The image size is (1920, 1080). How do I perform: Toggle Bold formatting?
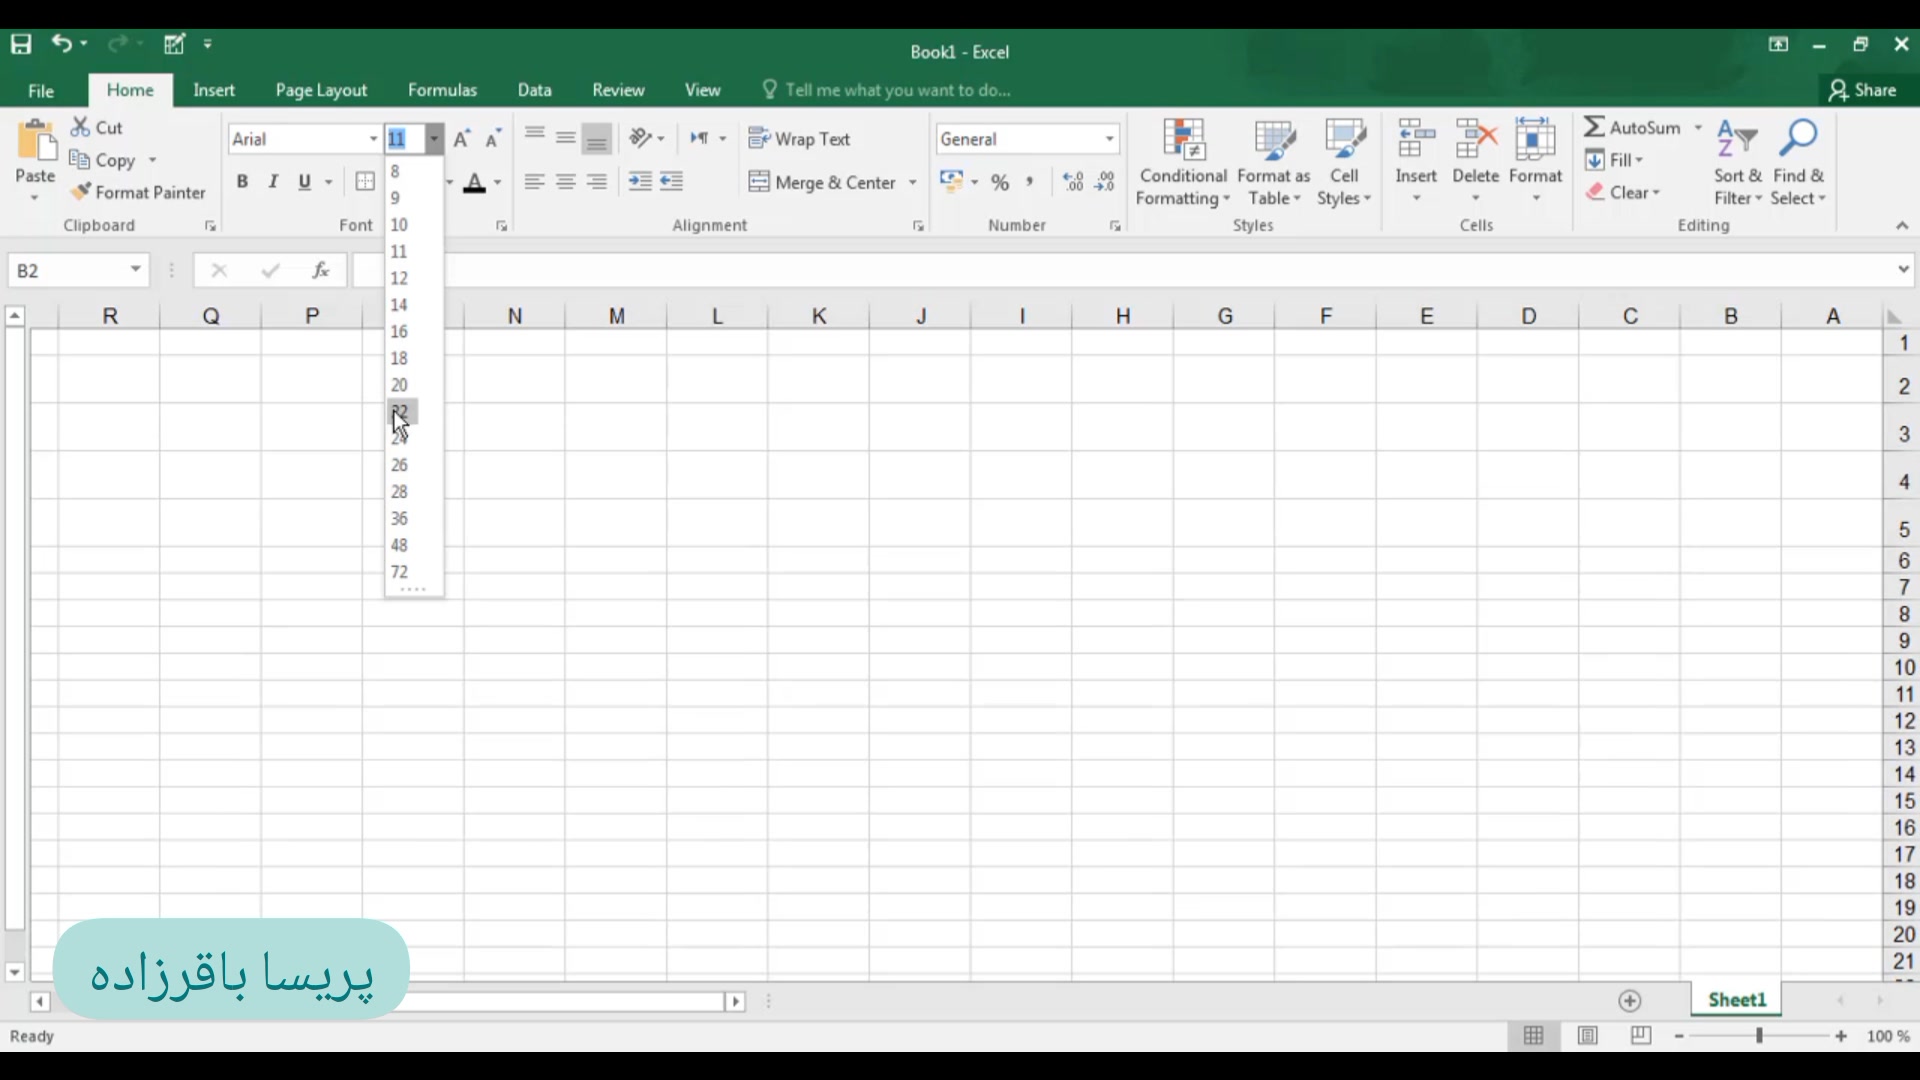242,182
